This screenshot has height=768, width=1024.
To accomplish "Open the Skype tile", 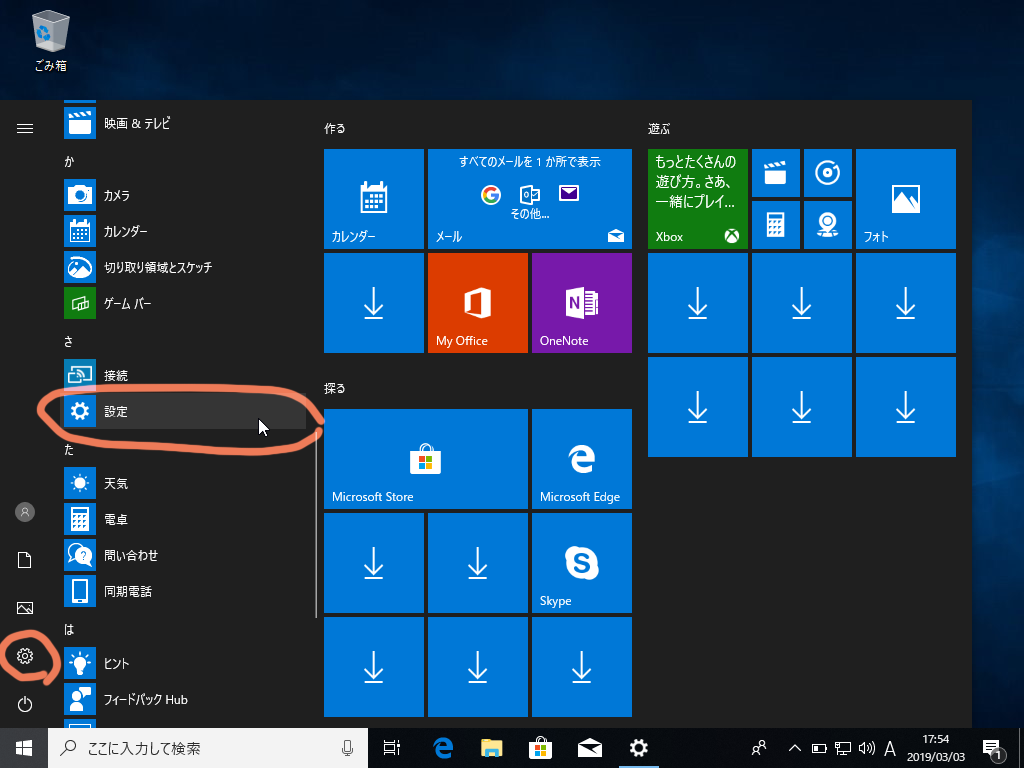I will [581, 562].
